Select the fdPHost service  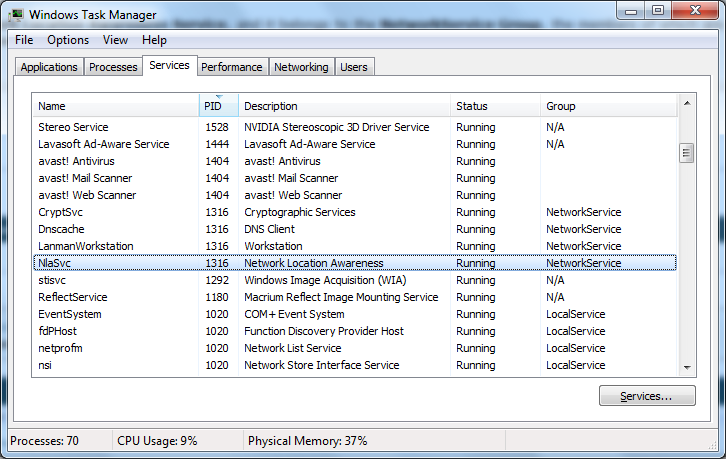click(57, 331)
